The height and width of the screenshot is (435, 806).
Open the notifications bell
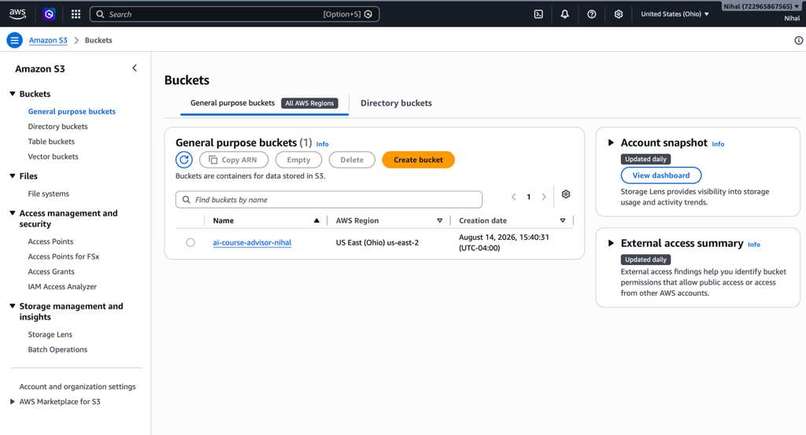pyautogui.click(x=564, y=14)
